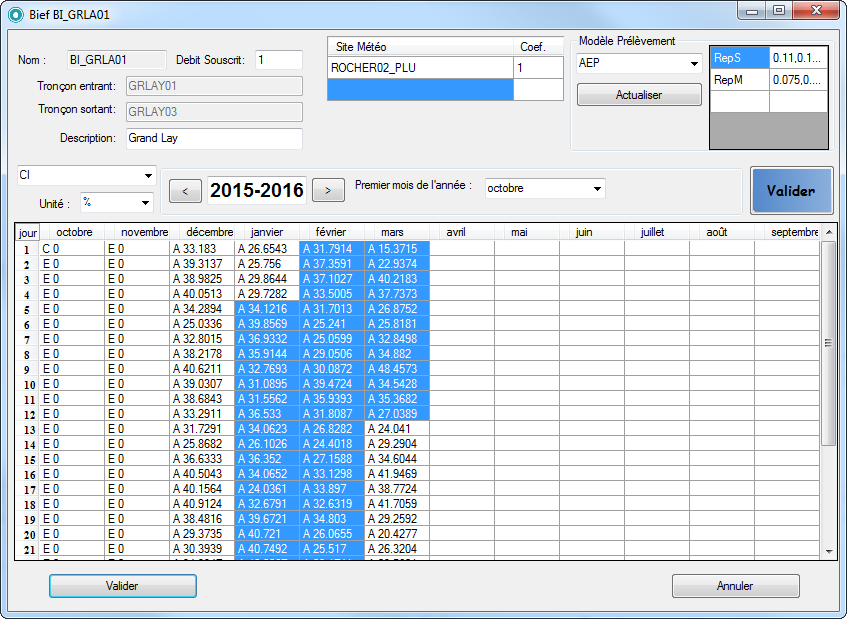Click the table scrollbar up arrow
Viewport: 847px width, 619px height.
[829, 232]
